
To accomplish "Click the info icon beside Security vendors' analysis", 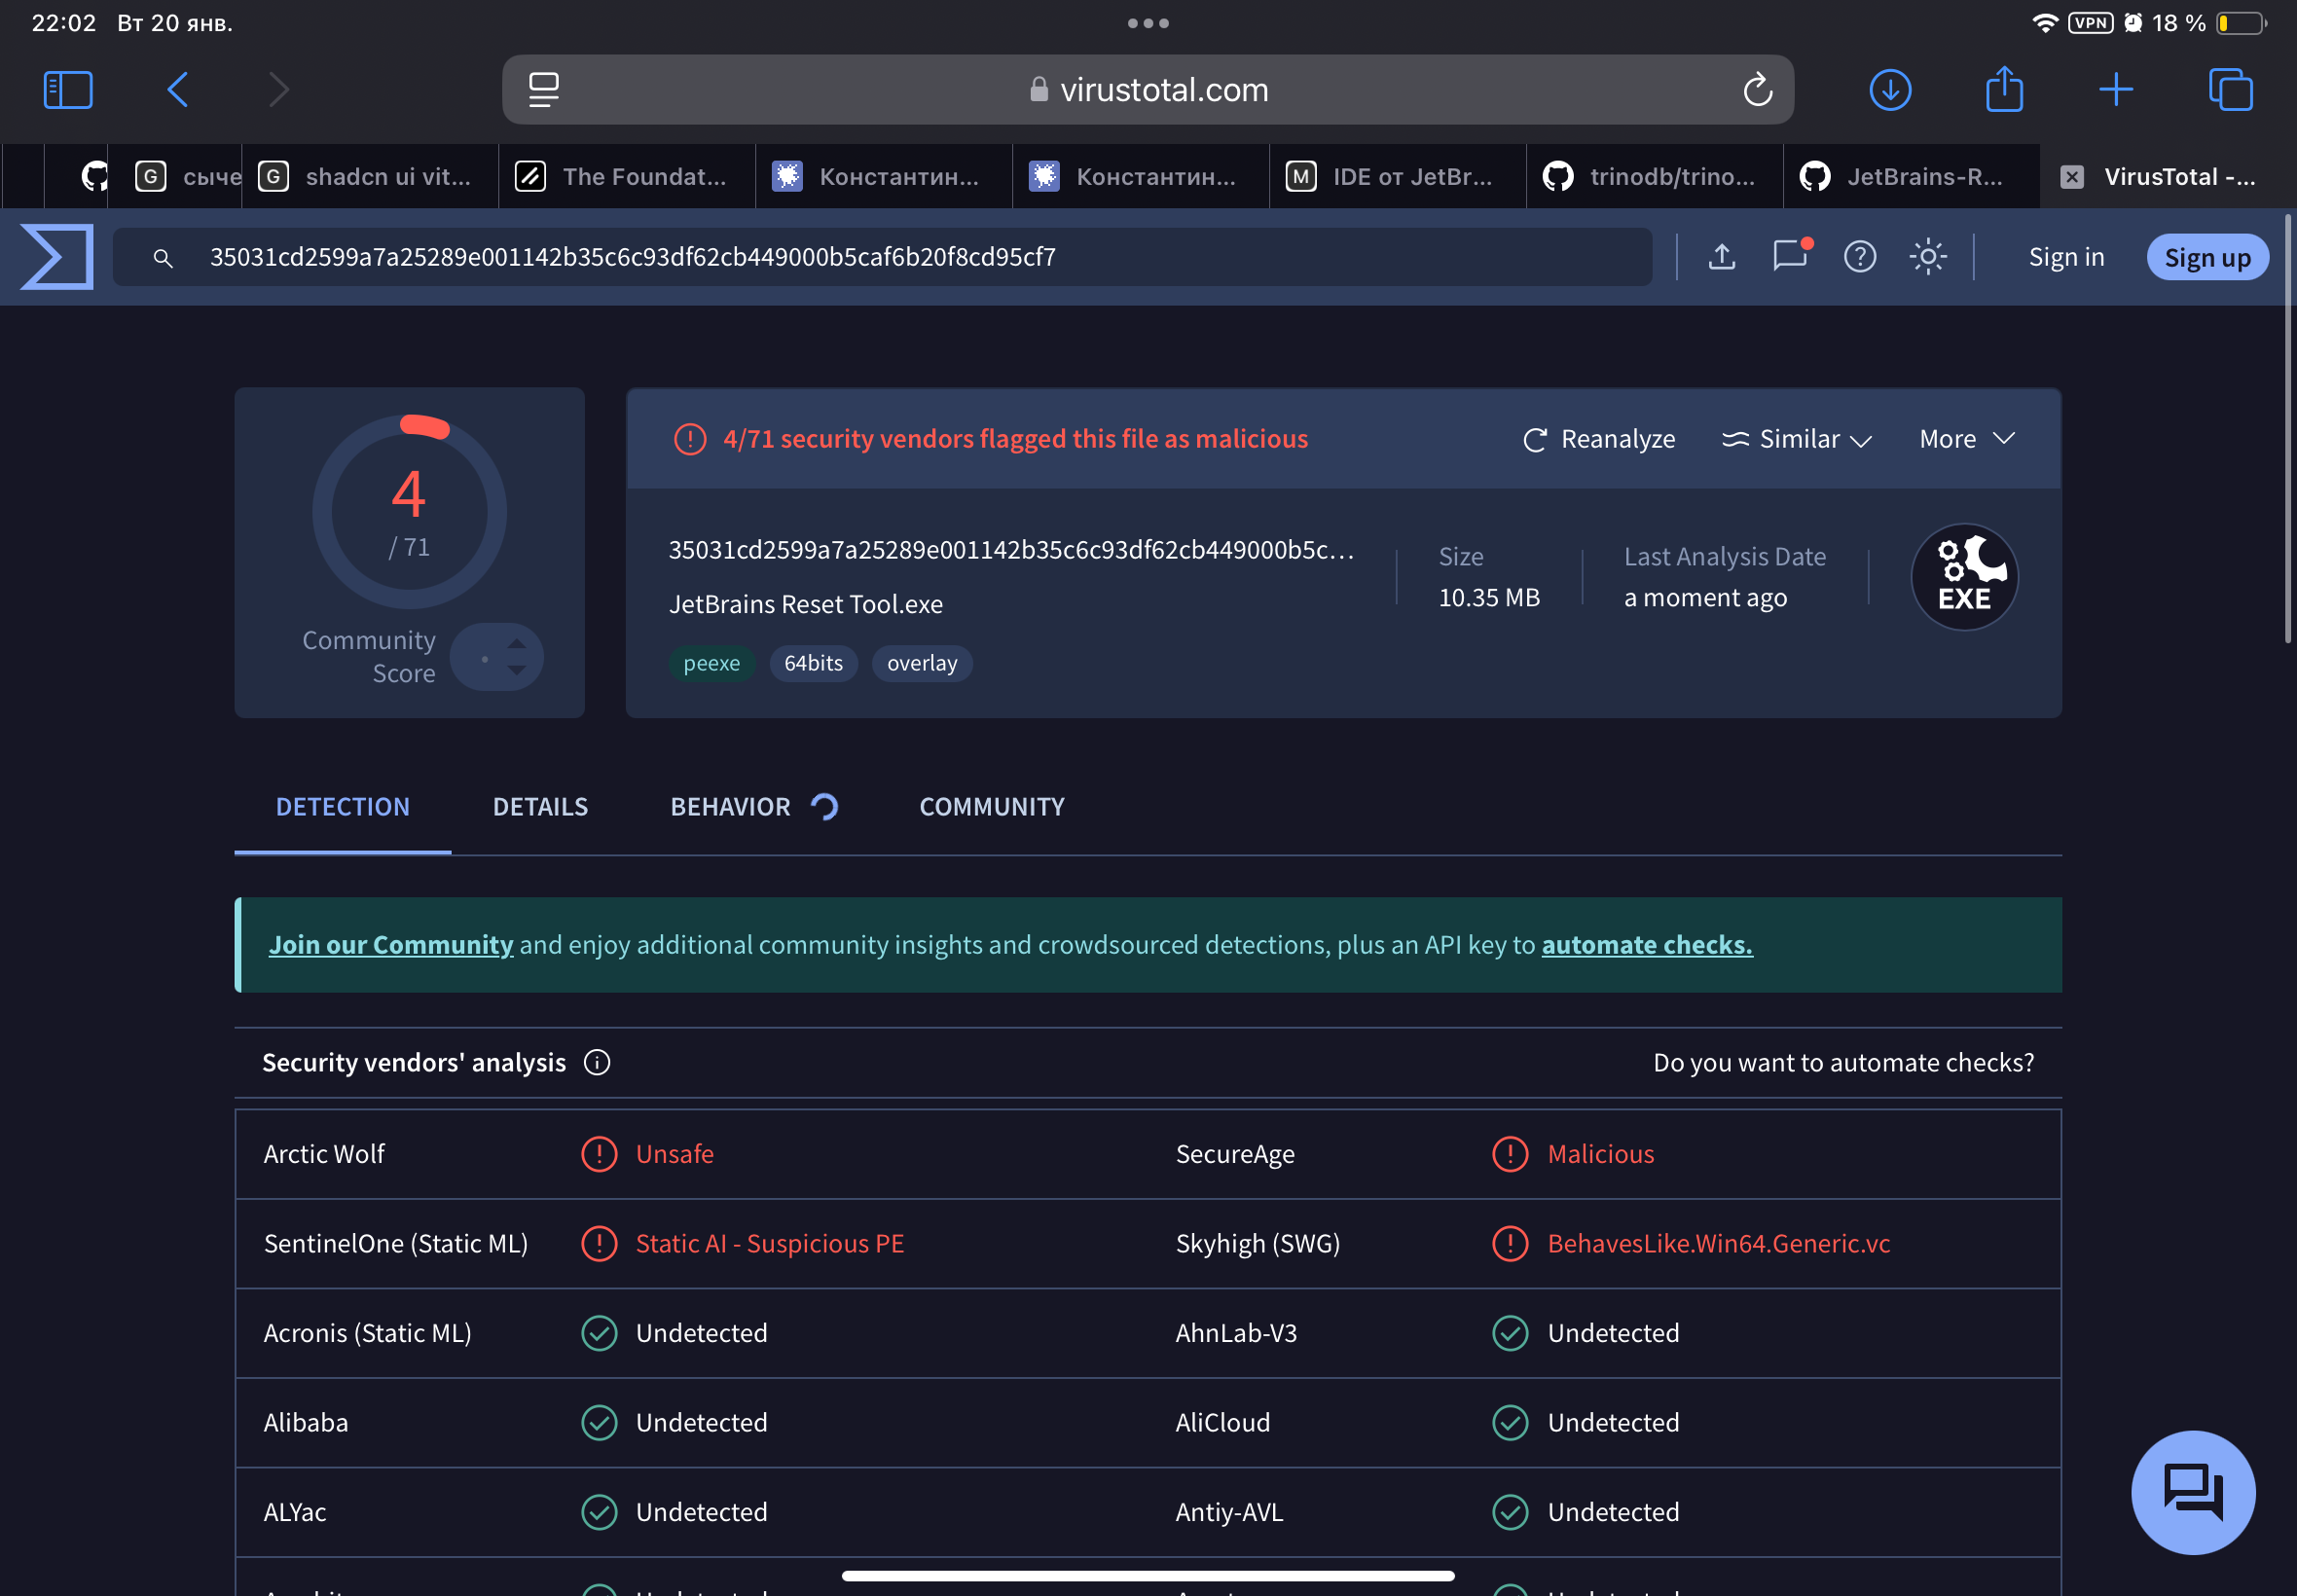I will pos(597,1062).
